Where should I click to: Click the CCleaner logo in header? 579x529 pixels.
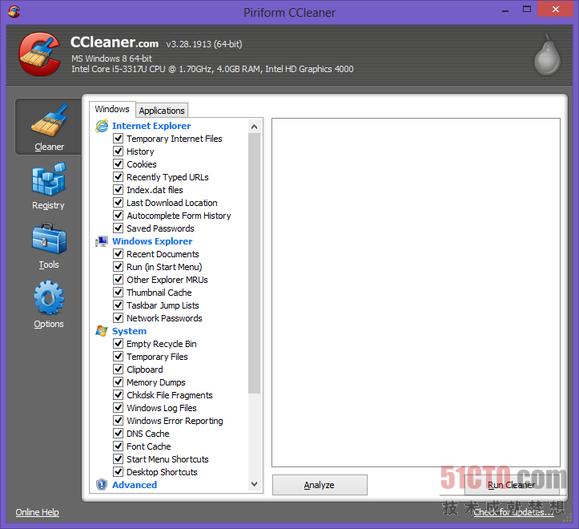(40, 54)
